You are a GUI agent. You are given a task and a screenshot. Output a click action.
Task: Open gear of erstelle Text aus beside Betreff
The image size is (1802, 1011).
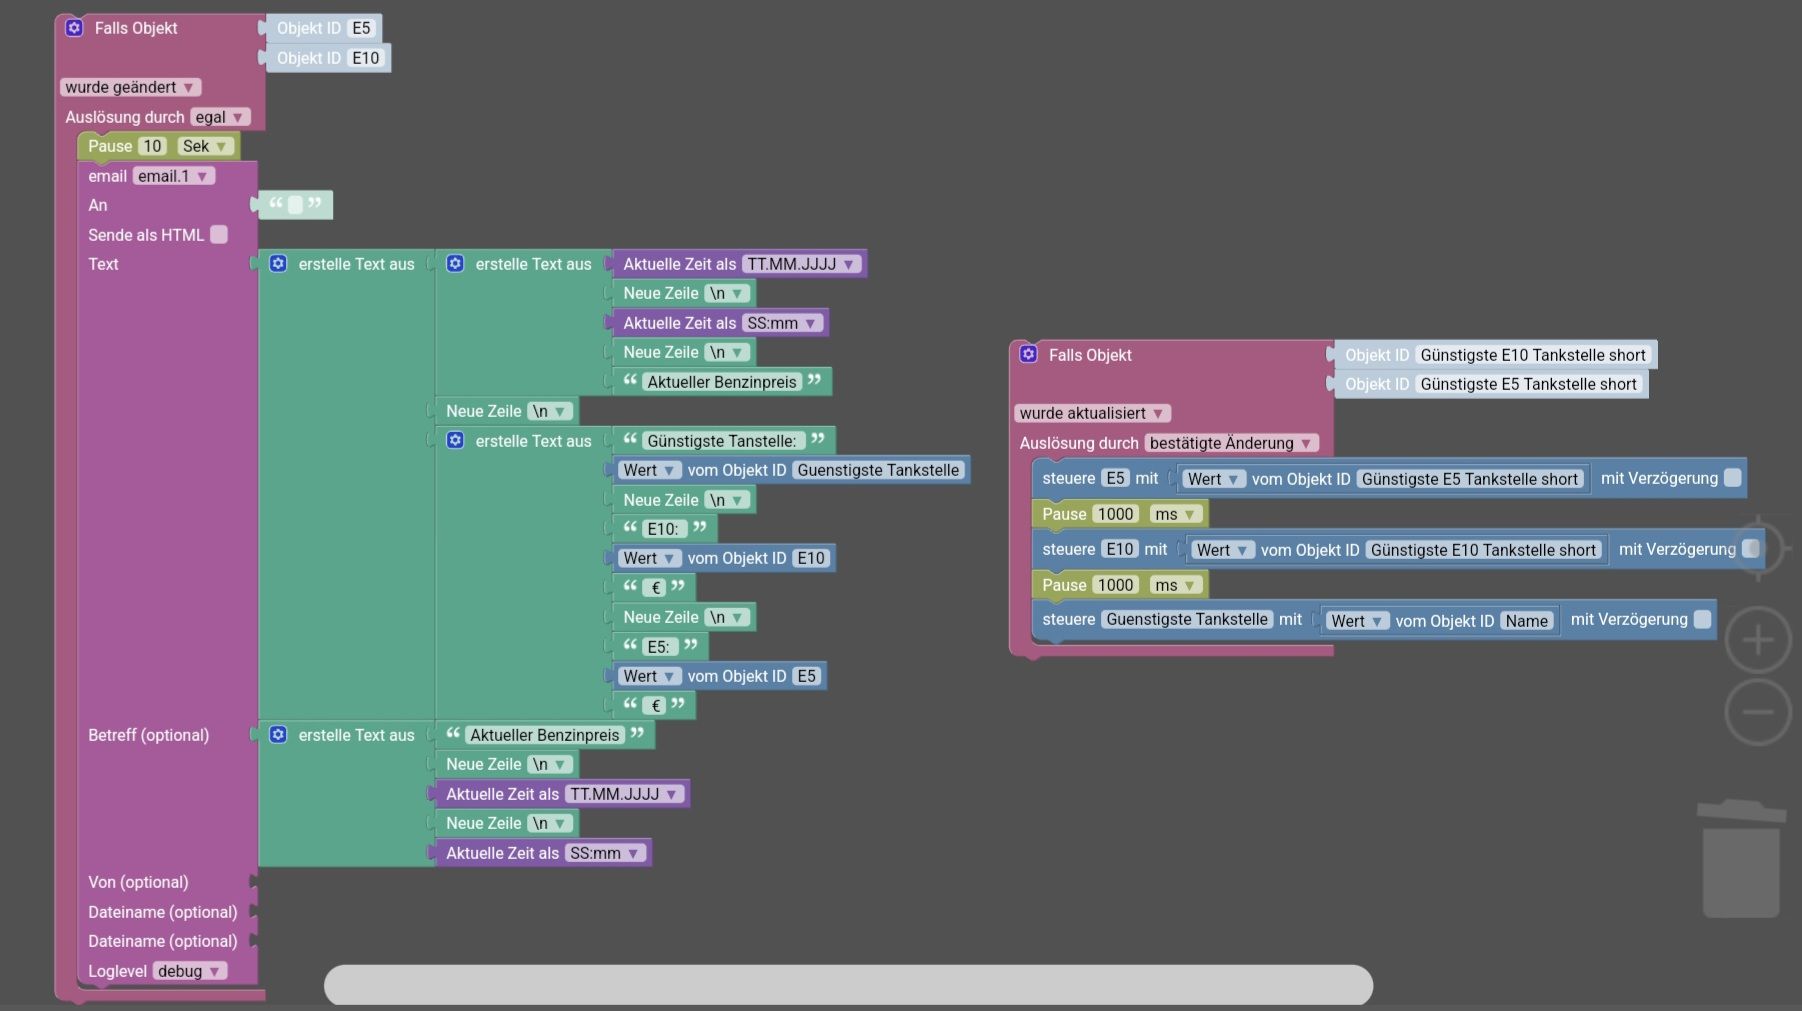[x=278, y=735]
